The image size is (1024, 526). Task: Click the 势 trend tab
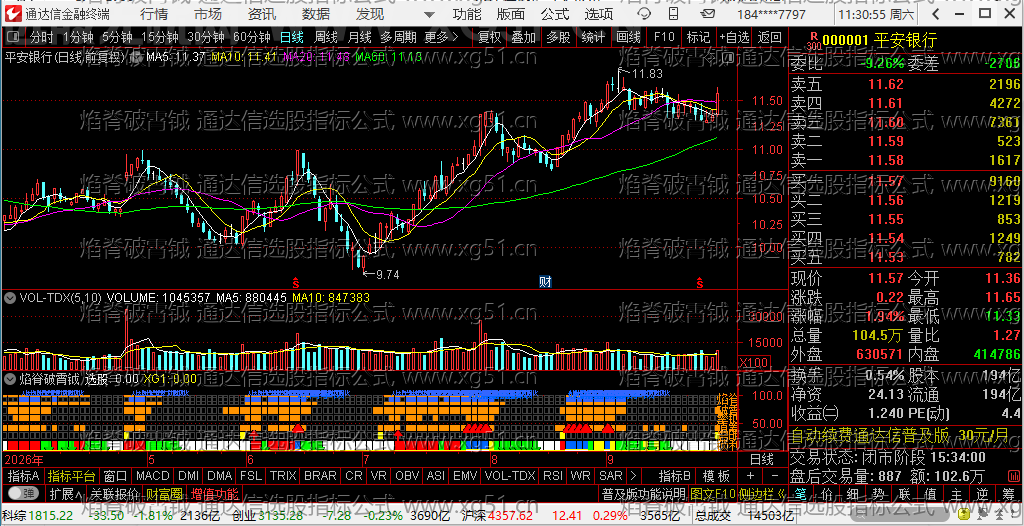click(878, 493)
